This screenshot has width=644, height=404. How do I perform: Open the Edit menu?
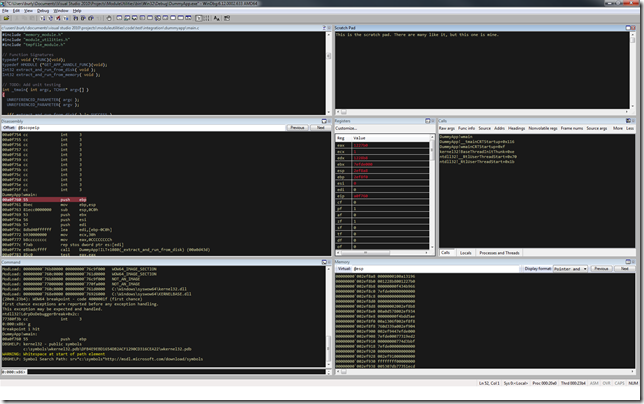click(16, 11)
